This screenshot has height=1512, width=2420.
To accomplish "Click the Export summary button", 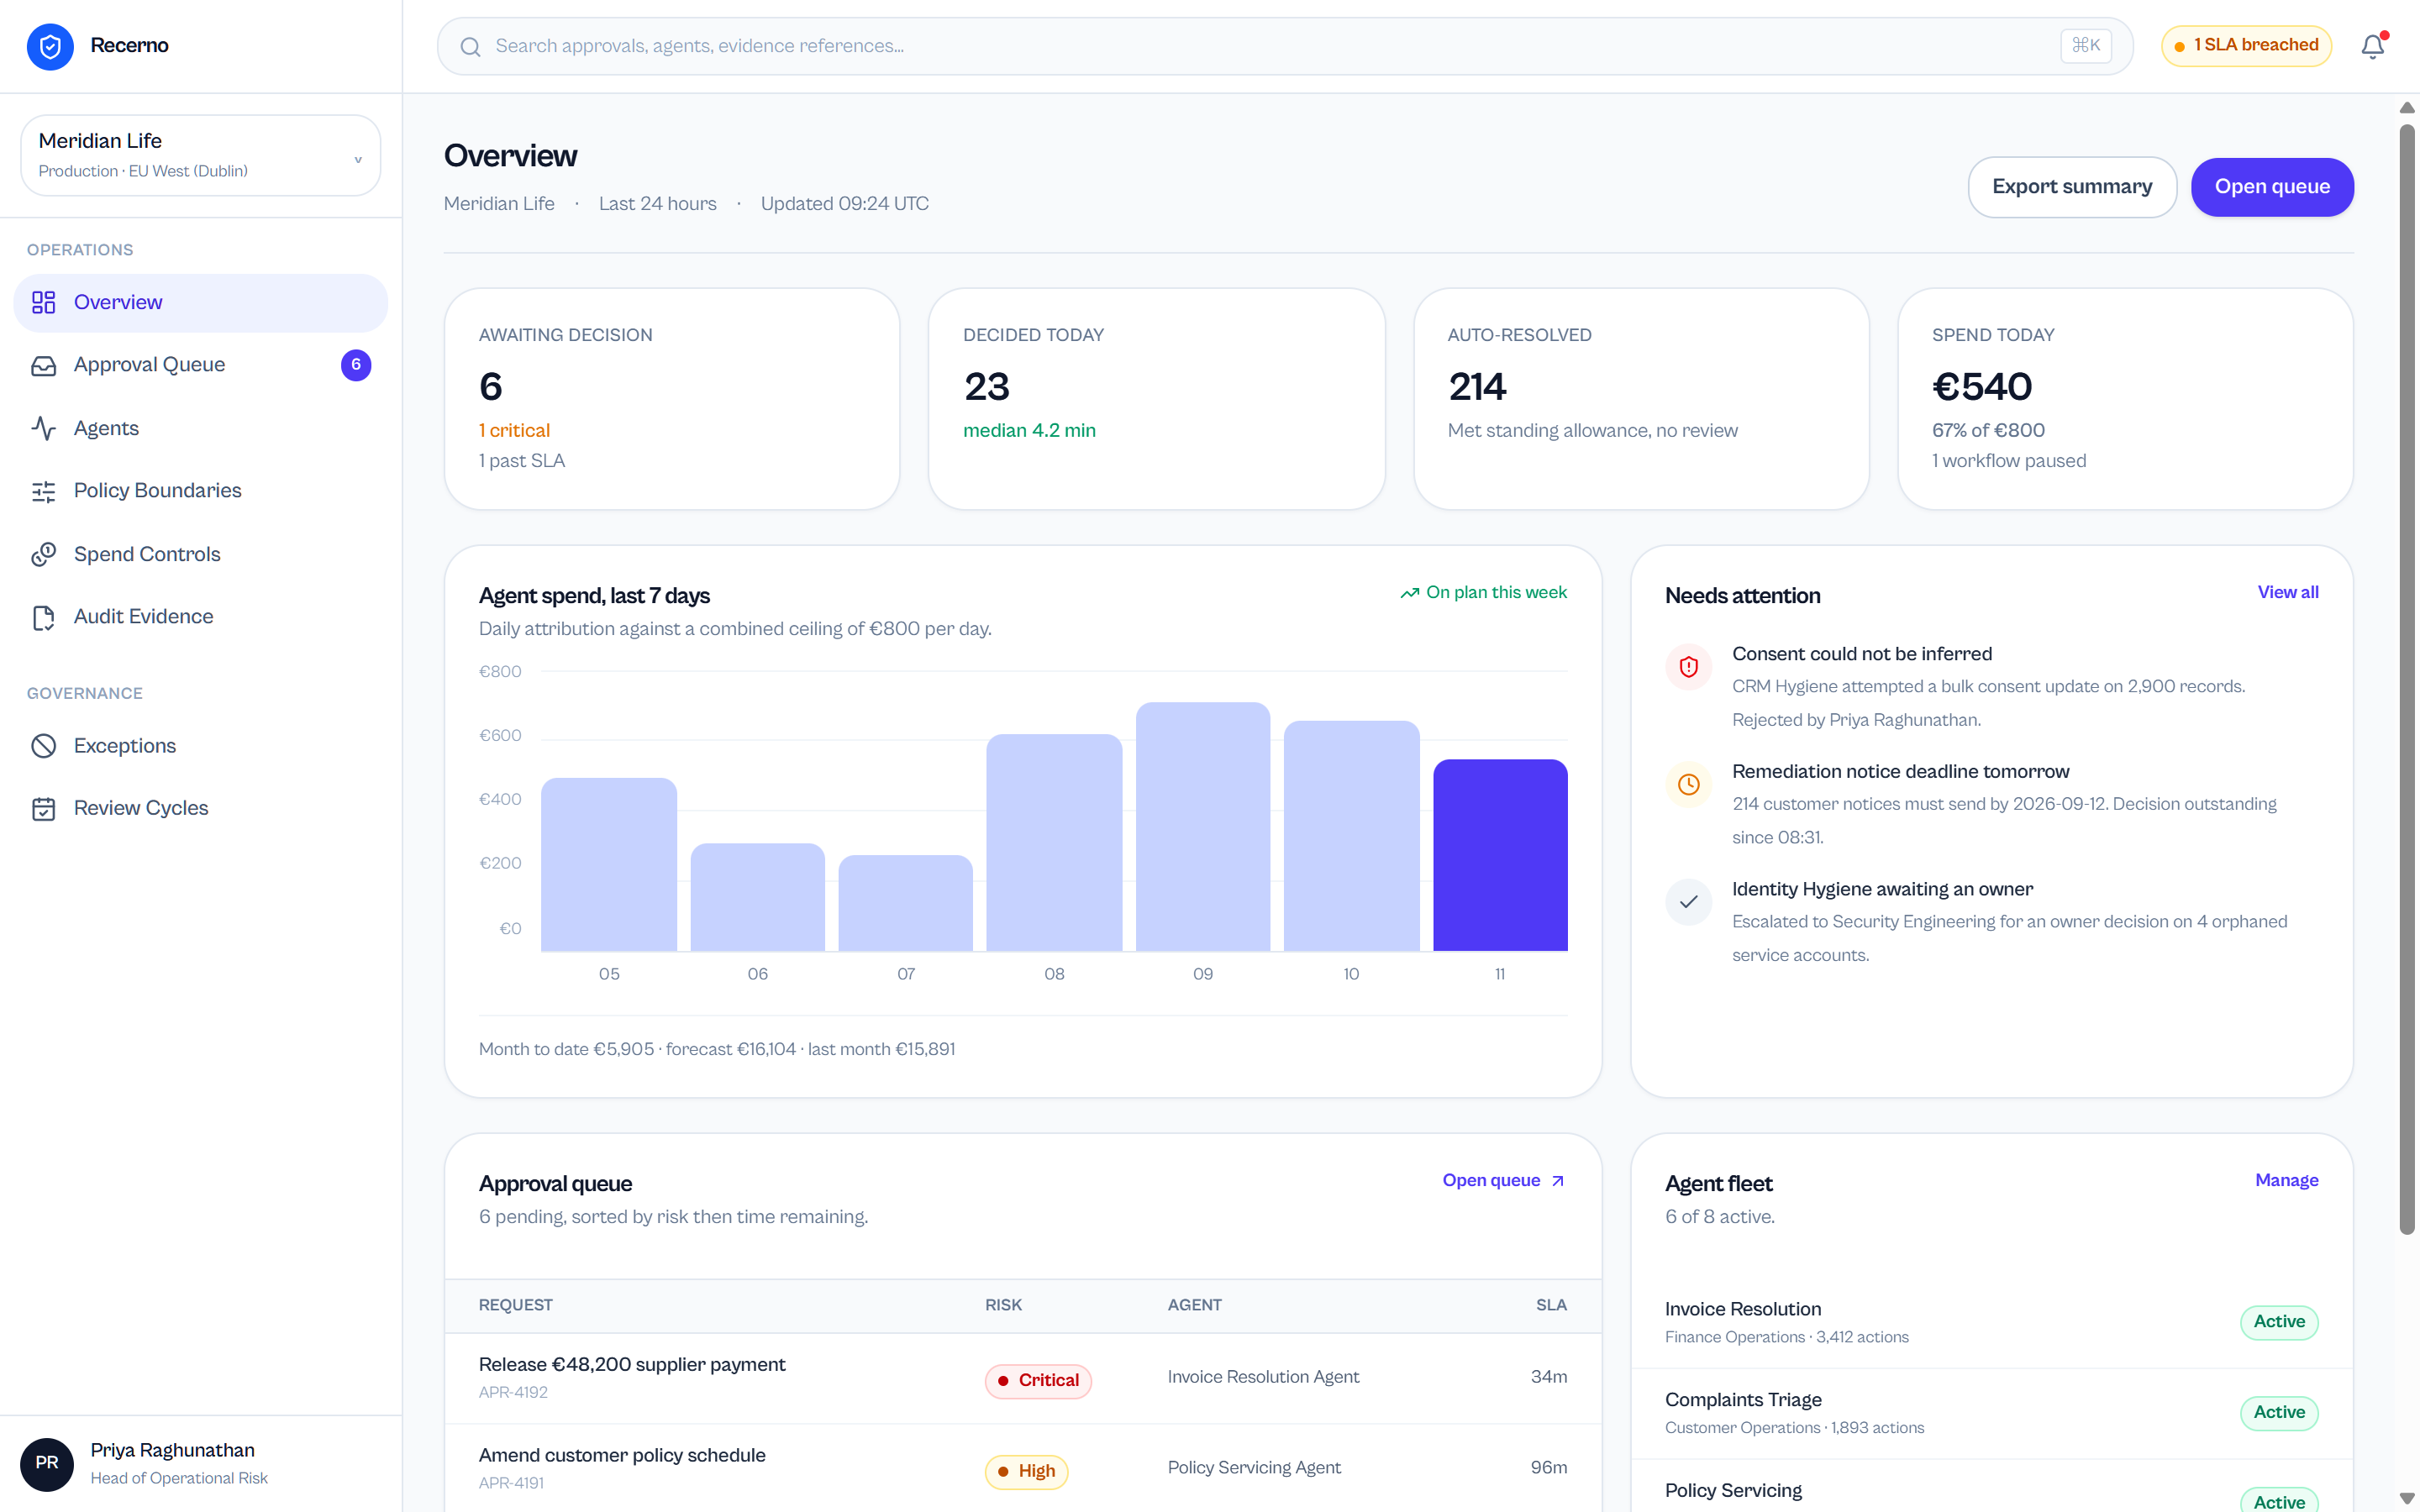I will tap(2071, 187).
